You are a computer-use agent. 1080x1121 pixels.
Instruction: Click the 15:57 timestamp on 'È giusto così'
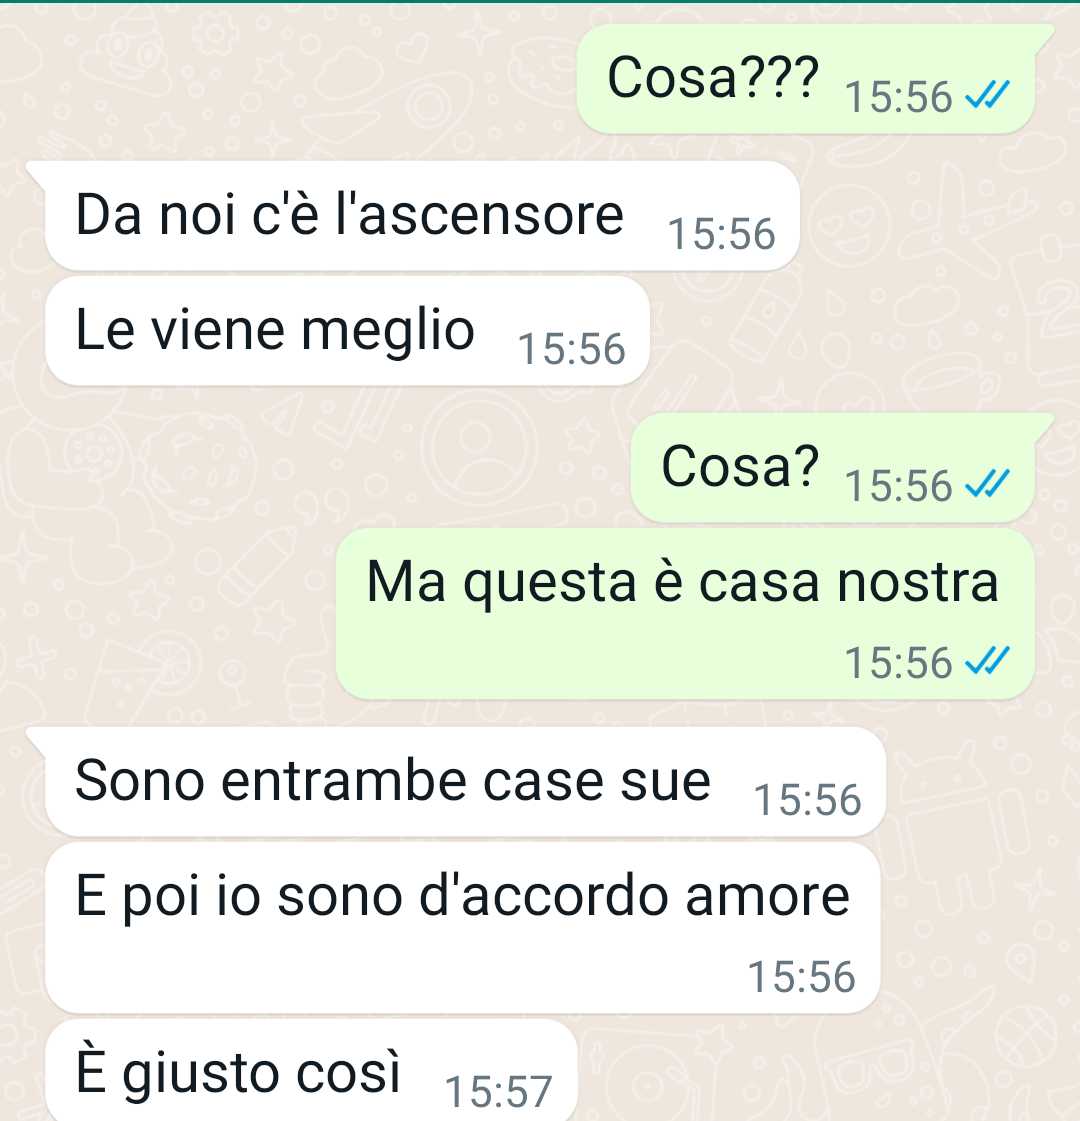498,1092
